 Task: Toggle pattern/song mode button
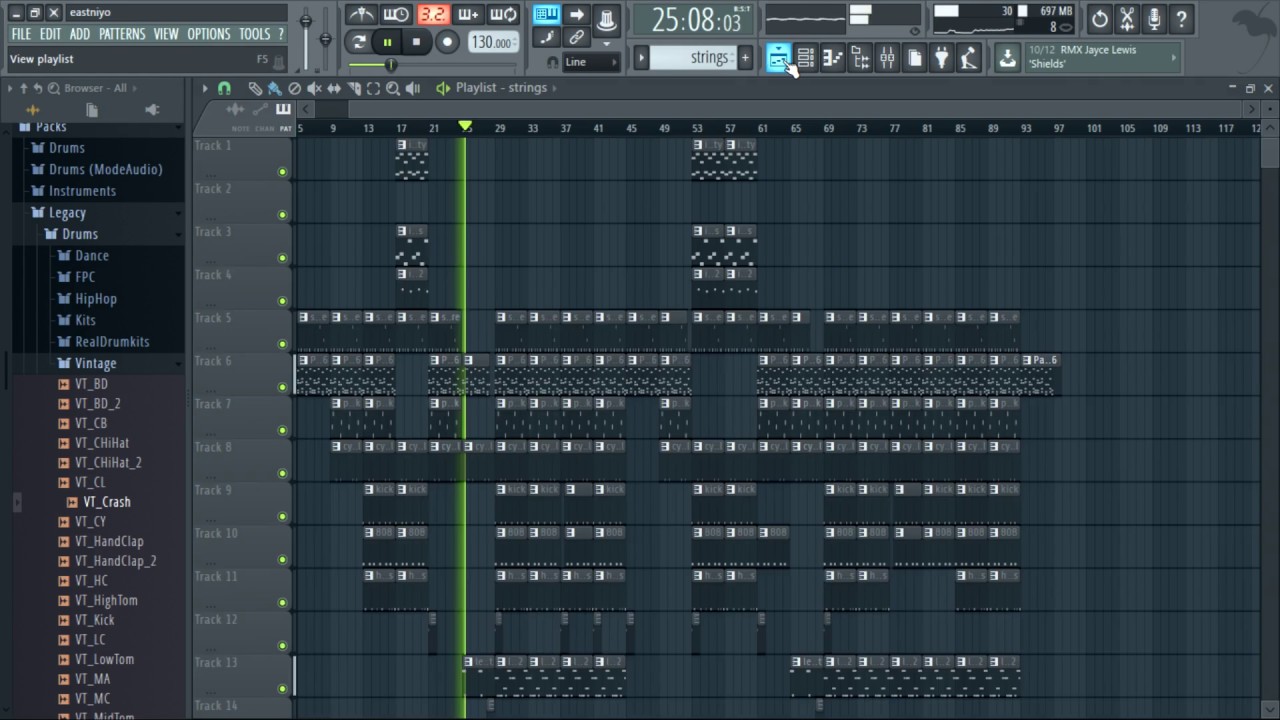point(358,42)
